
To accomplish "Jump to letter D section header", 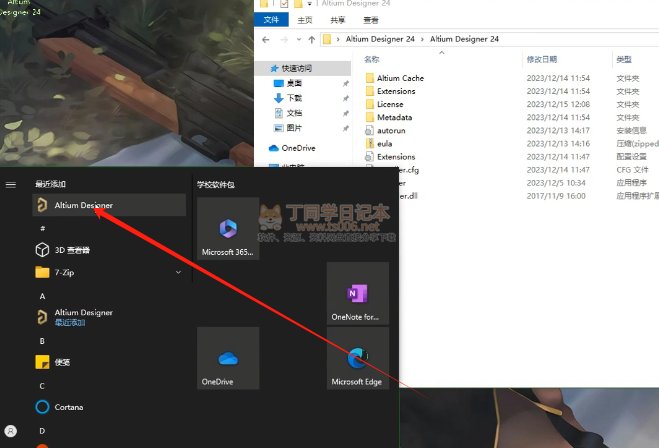I will pos(42,431).
